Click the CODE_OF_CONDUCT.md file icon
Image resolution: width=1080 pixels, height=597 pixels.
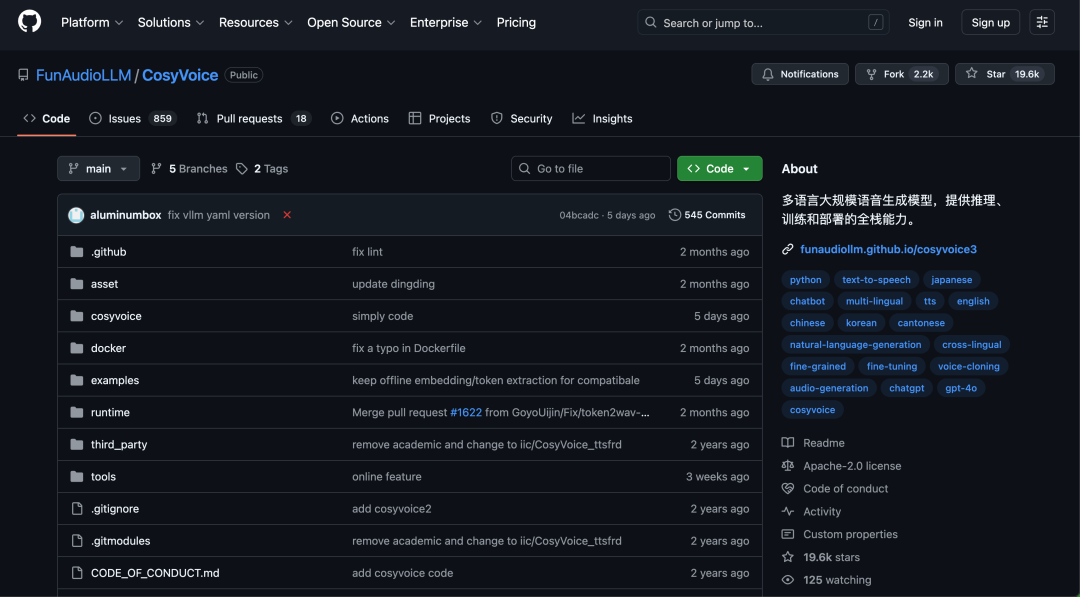tap(77, 573)
